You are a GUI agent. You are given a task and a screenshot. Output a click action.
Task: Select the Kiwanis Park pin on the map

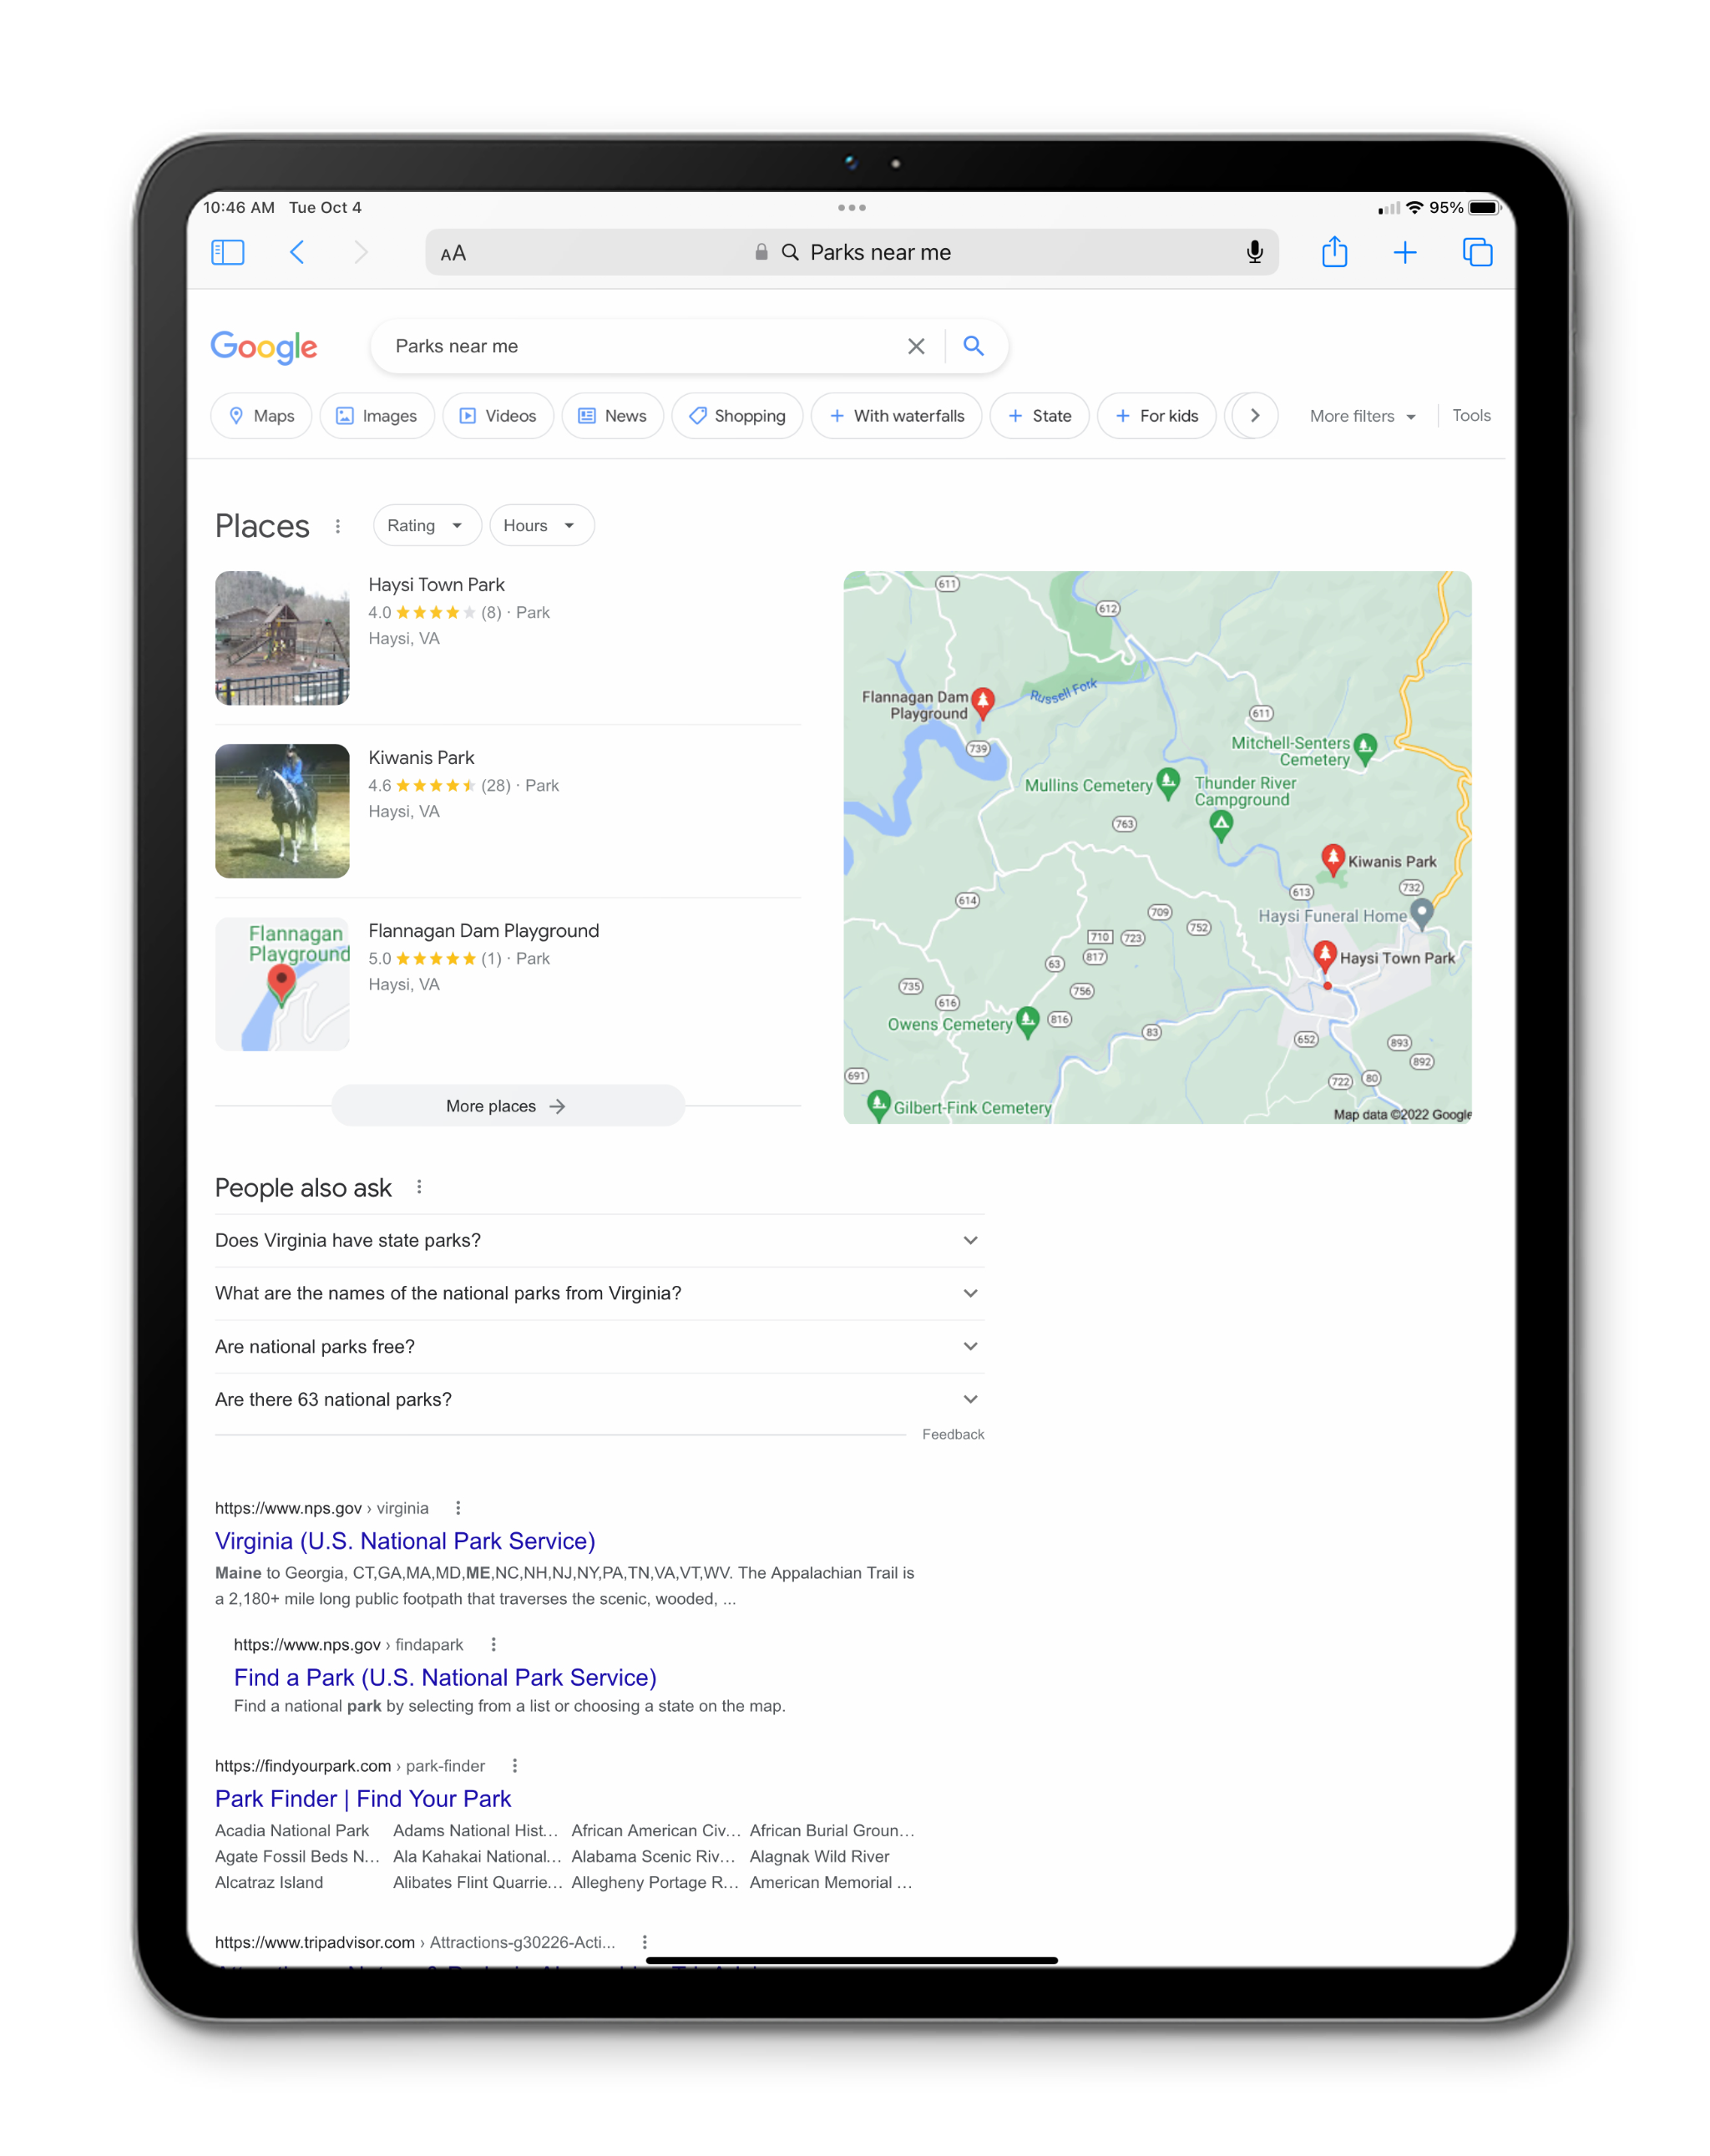pyautogui.click(x=1332, y=859)
